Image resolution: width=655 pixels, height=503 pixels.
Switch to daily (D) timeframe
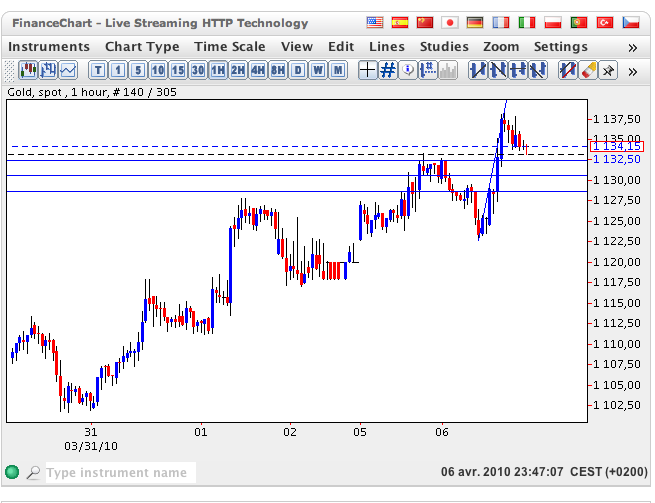point(298,69)
